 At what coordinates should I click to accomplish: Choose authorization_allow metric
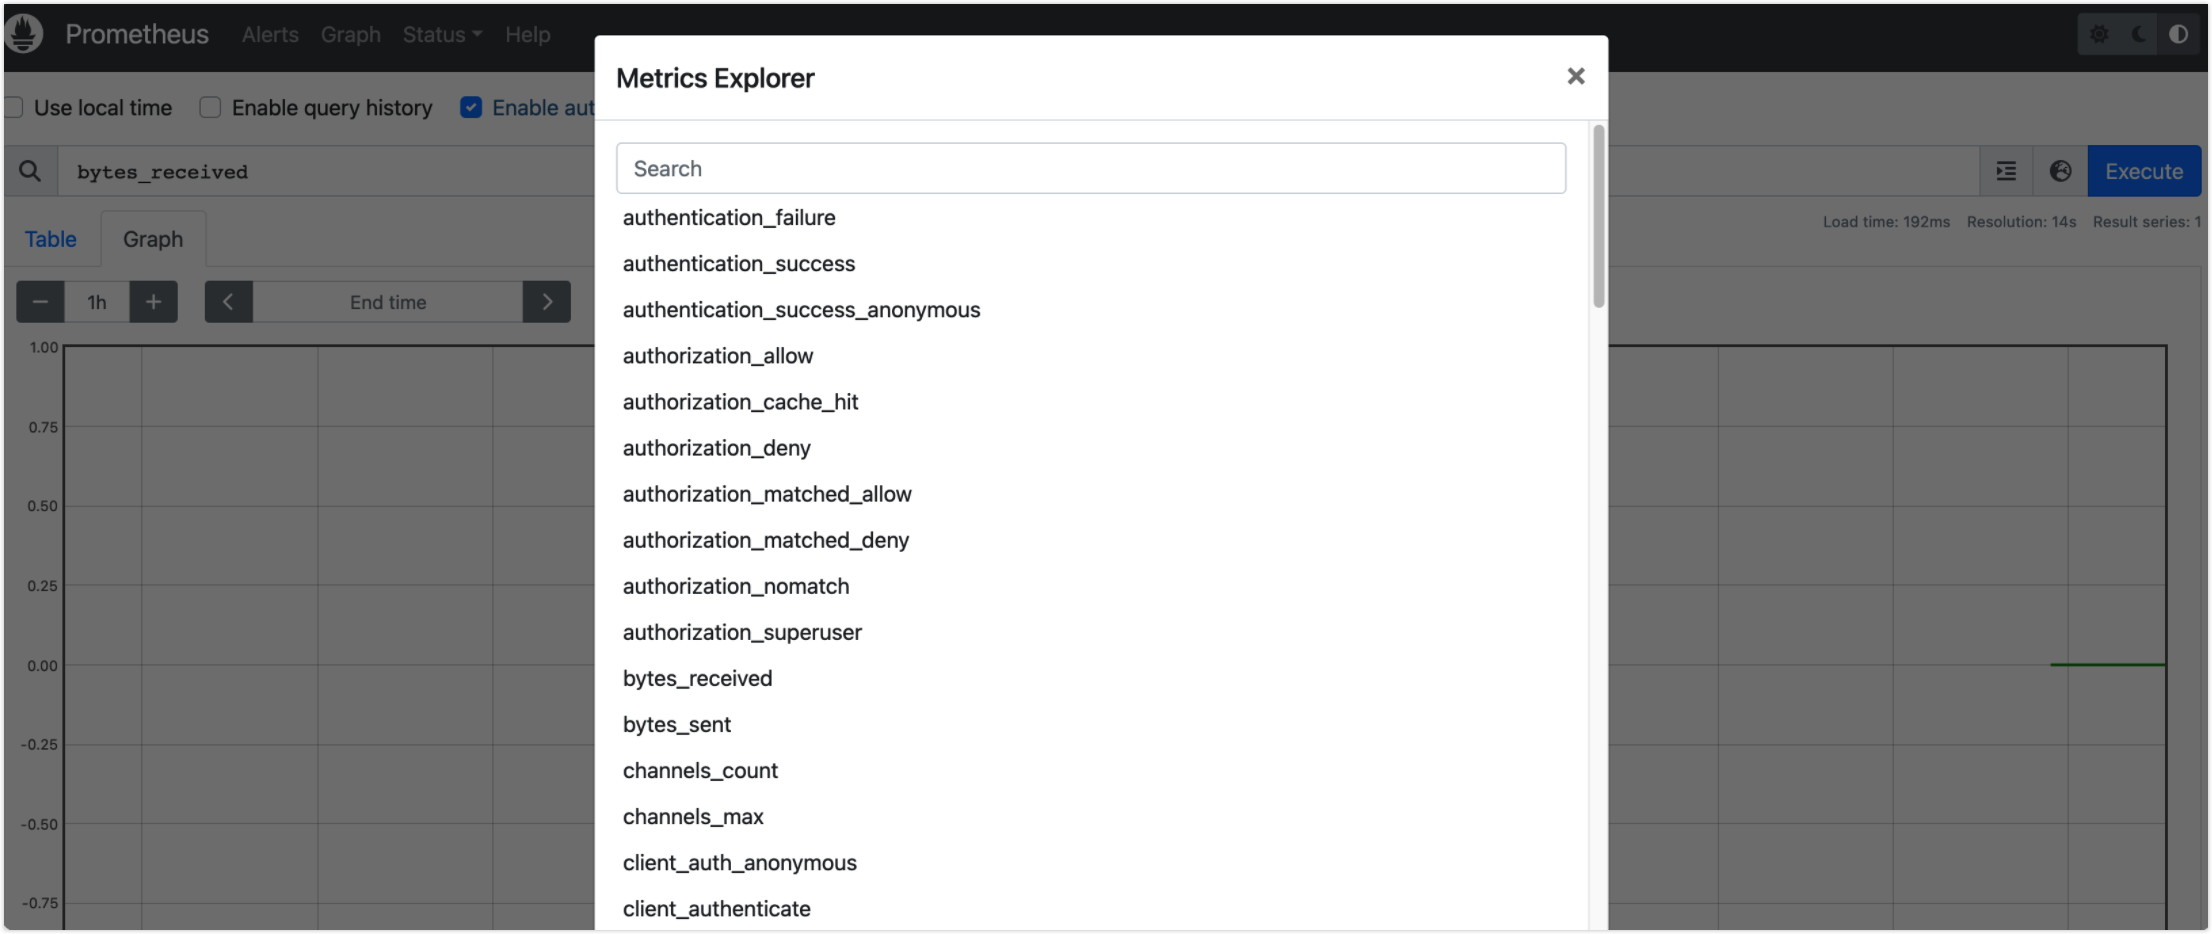pyautogui.click(x=718, y=355)
